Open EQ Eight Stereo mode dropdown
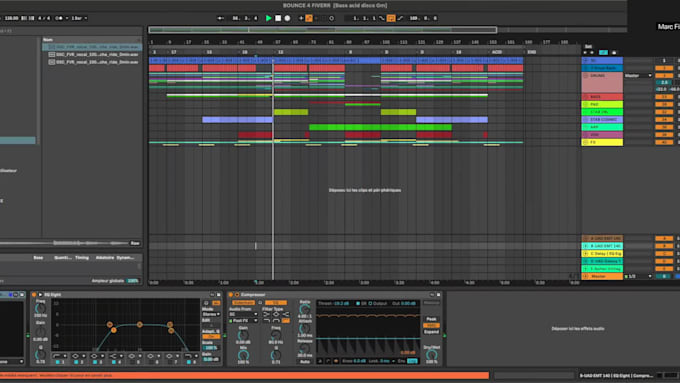This screenshot has height=383, width=680. 211,314
